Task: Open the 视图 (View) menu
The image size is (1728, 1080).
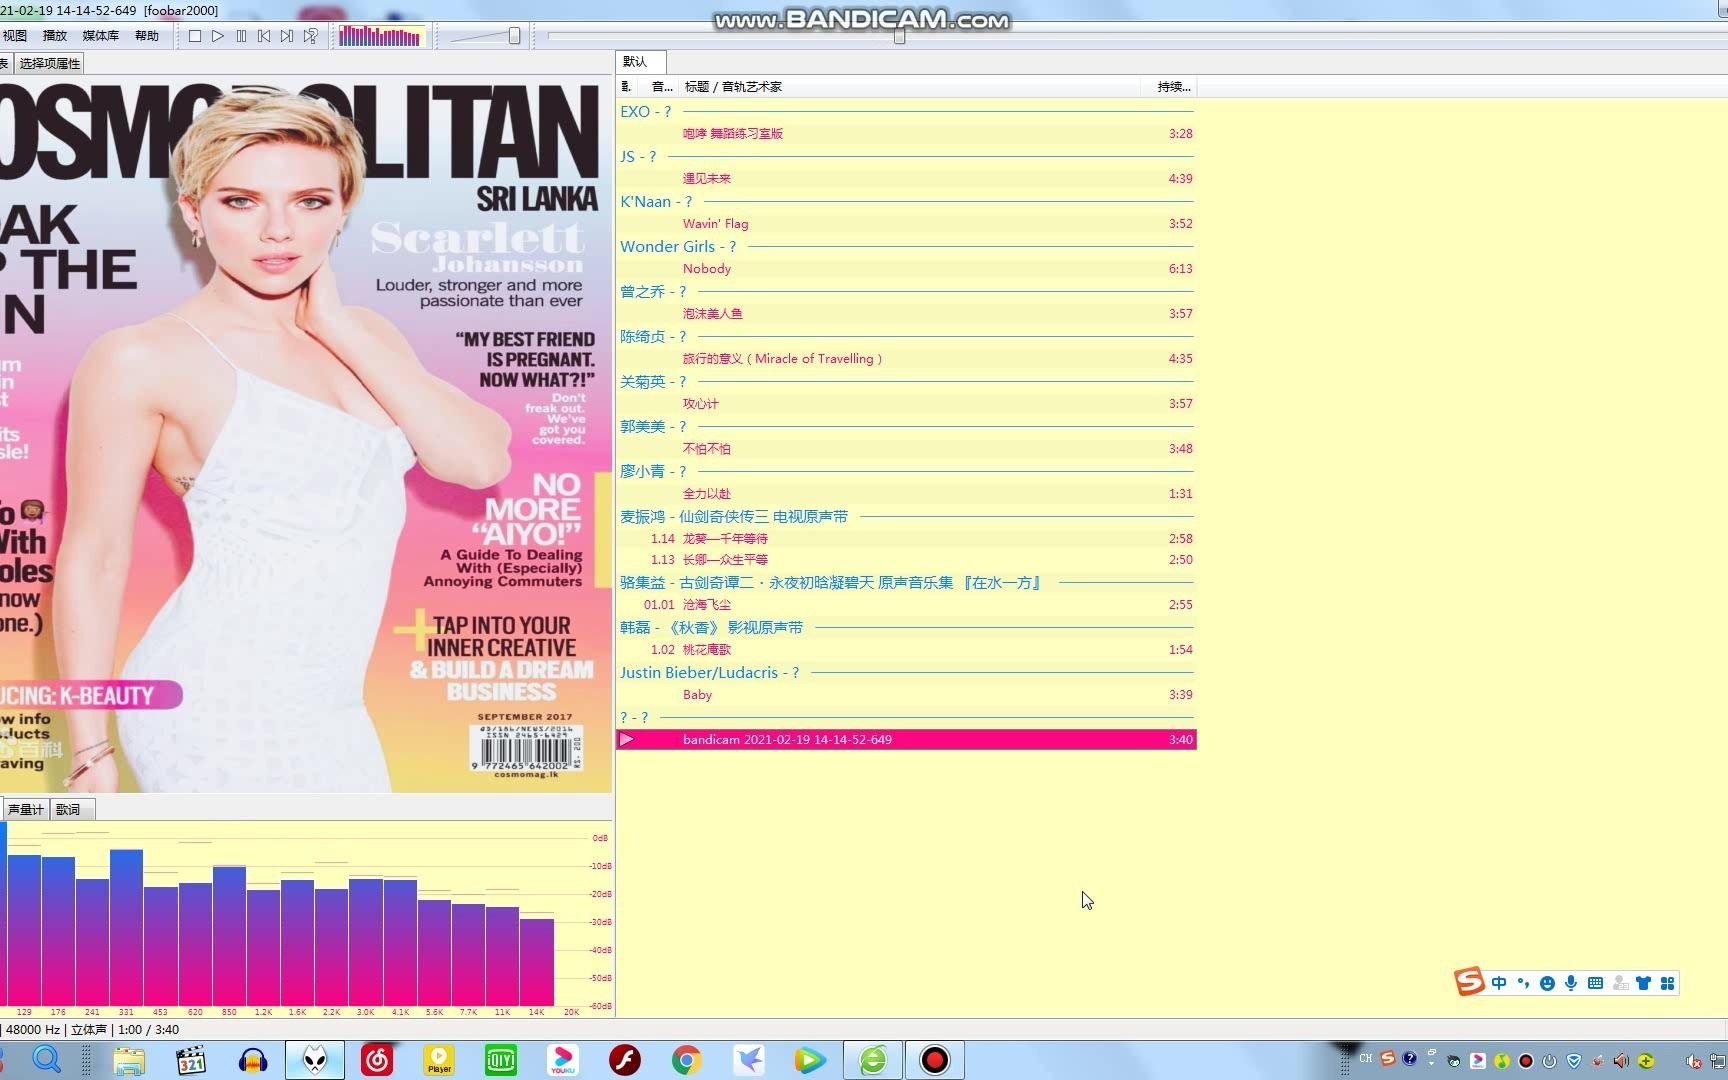Action: click(15, 35)
